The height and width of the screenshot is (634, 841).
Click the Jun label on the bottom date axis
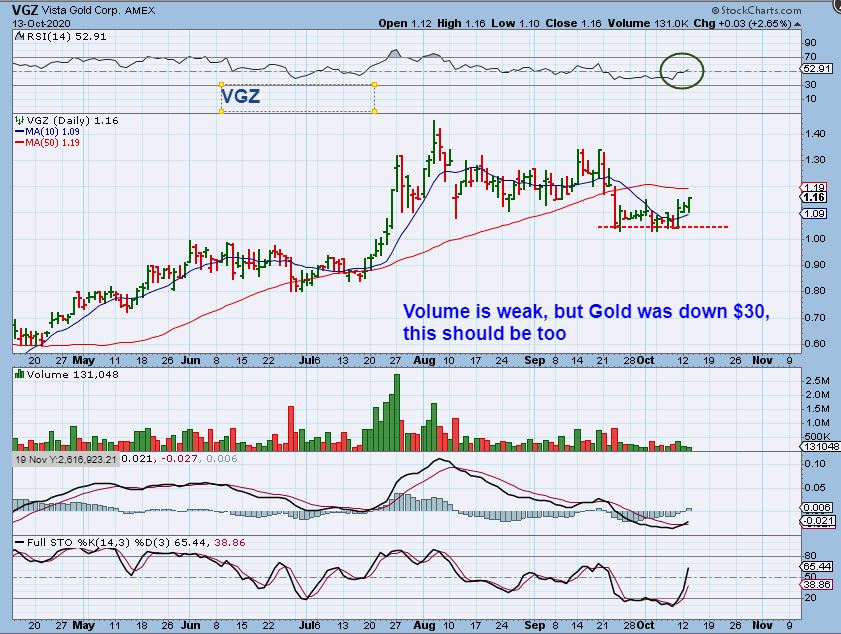190,625
